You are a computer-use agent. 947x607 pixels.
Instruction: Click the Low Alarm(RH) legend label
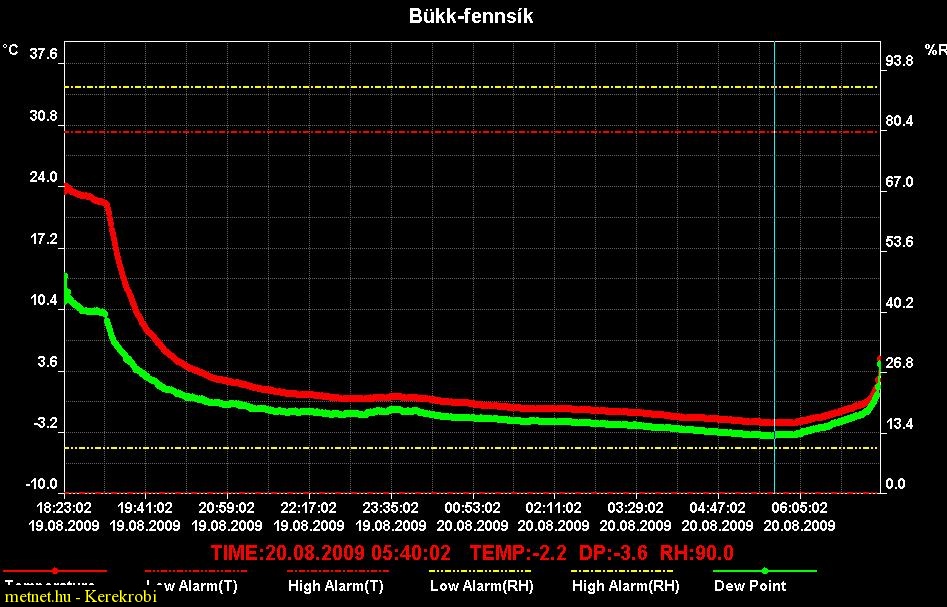[481, 586]
